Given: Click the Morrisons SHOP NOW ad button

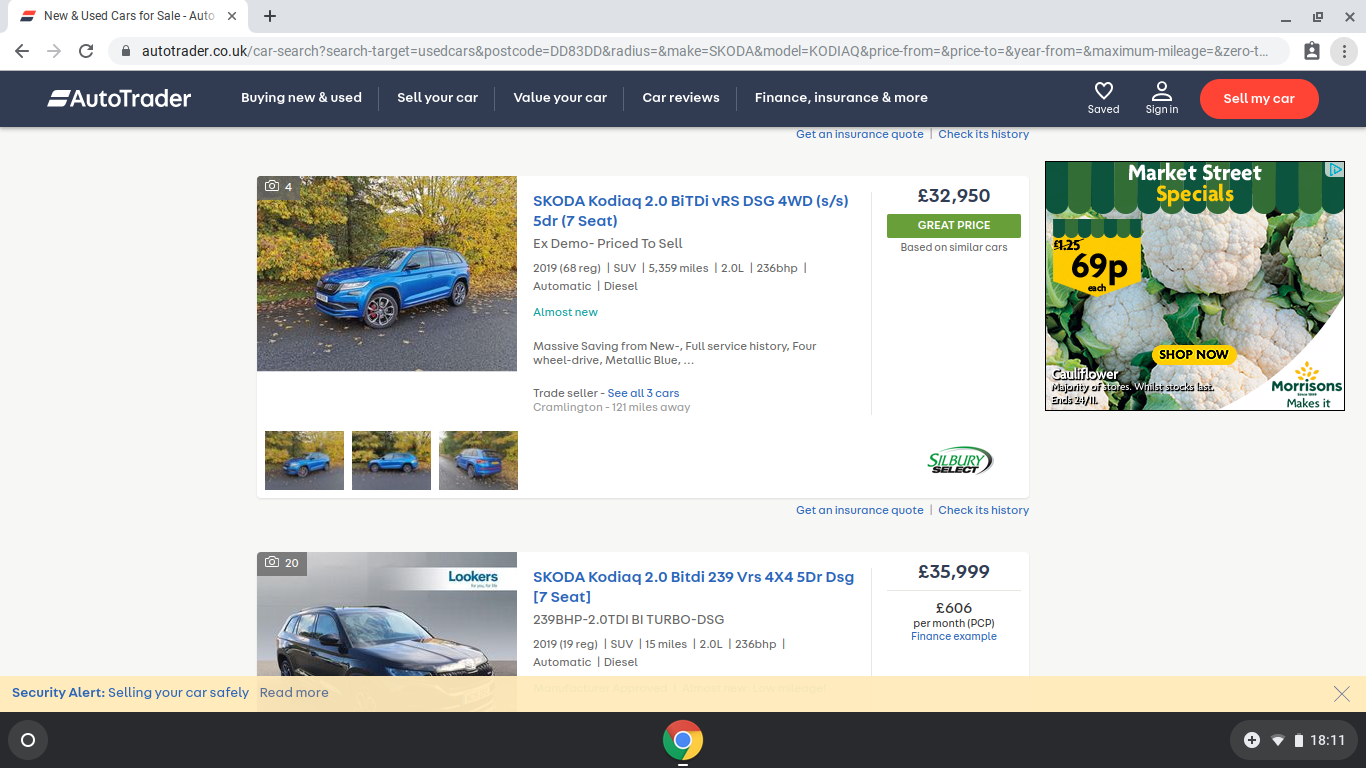Looking at the screenshot, I should pyautogui.click(x=1194, y=355).
